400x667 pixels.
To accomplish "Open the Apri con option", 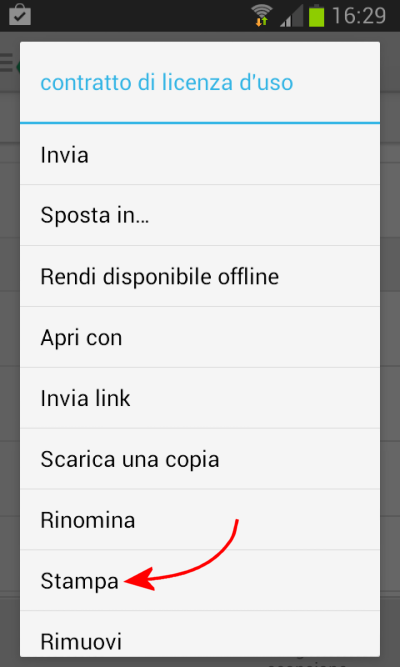I will click(x=200, y=337).
